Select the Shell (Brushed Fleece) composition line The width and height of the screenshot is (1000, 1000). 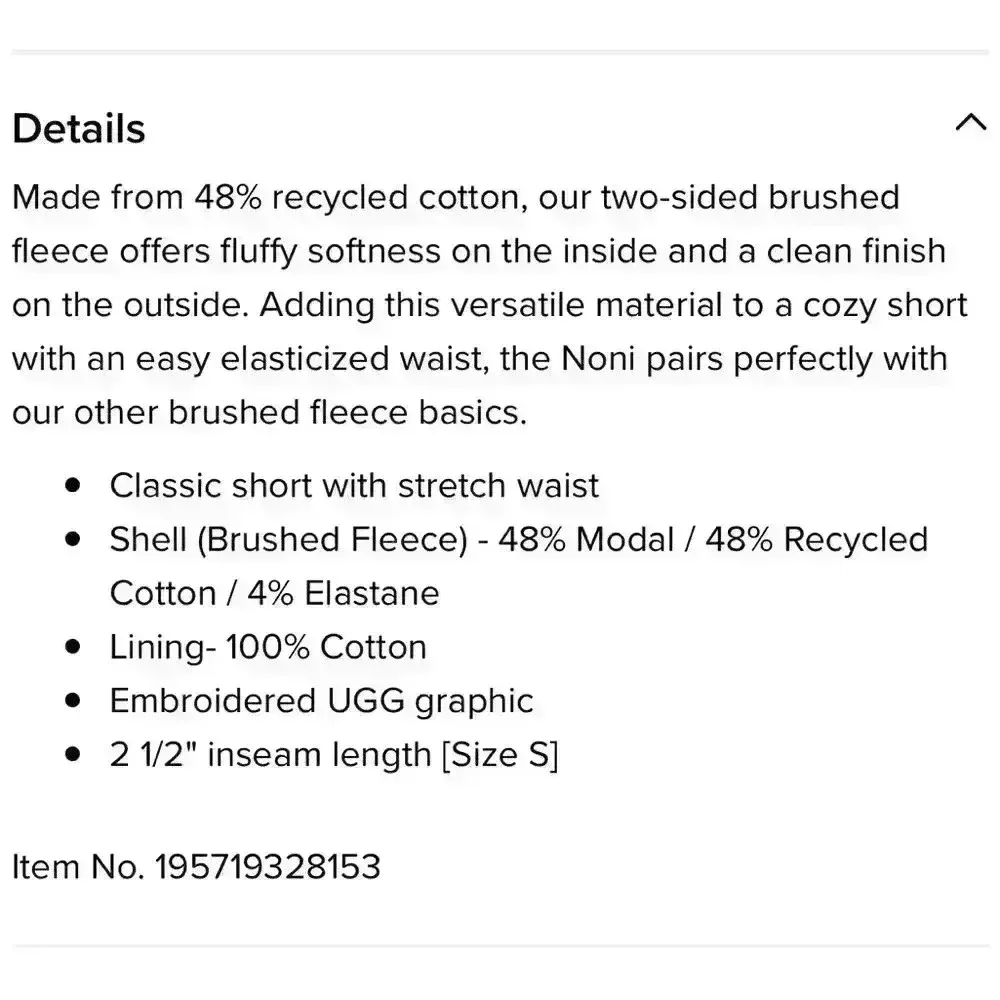pos(518,540)
